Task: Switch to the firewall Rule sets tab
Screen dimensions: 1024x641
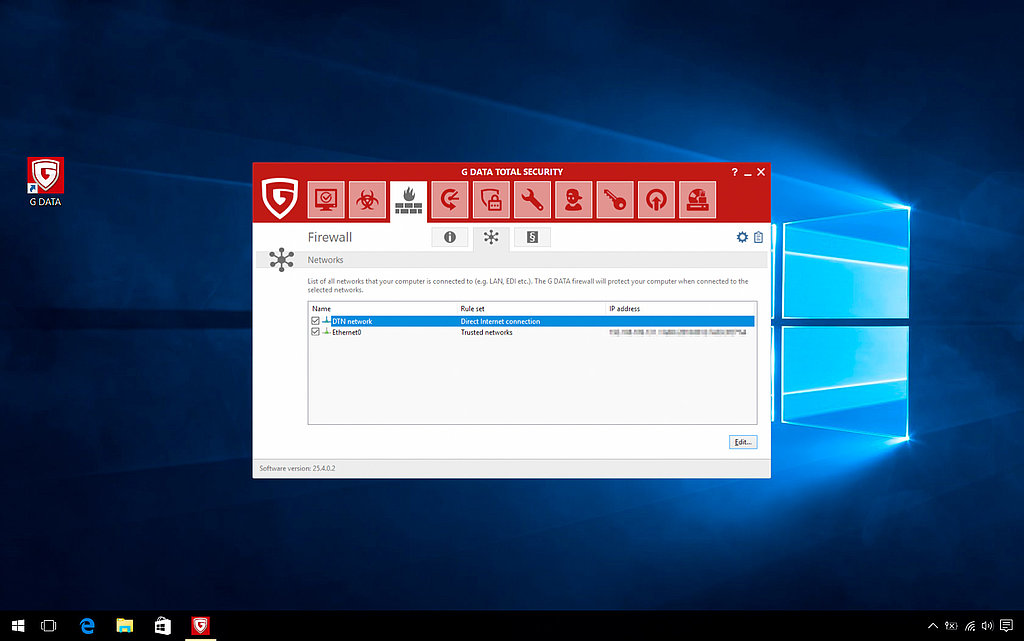Action: tap(532, 237)
